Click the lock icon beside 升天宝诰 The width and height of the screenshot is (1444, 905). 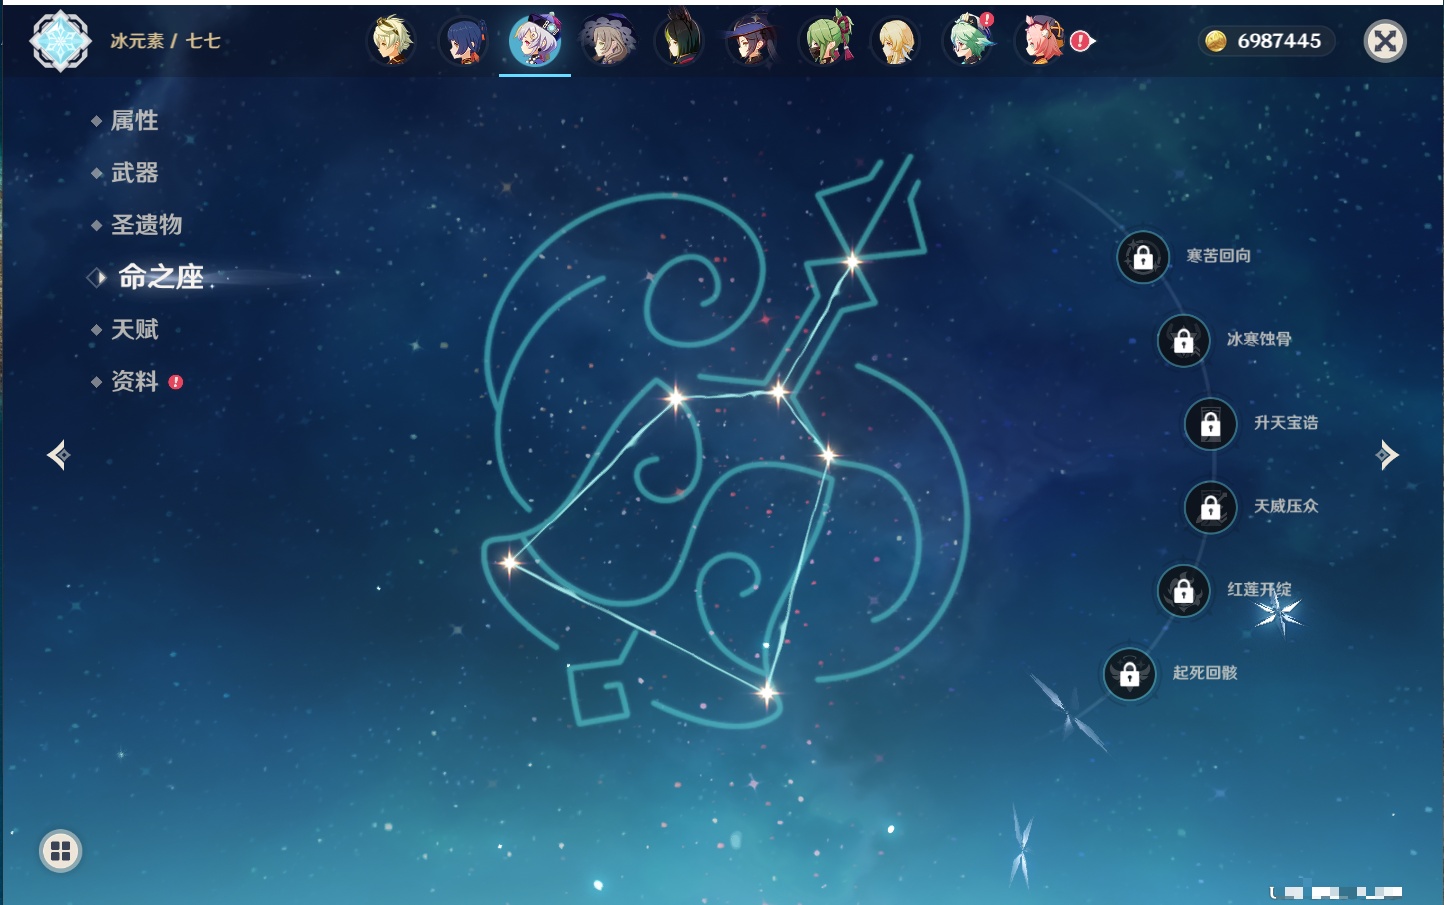(x=1210, y=424)
